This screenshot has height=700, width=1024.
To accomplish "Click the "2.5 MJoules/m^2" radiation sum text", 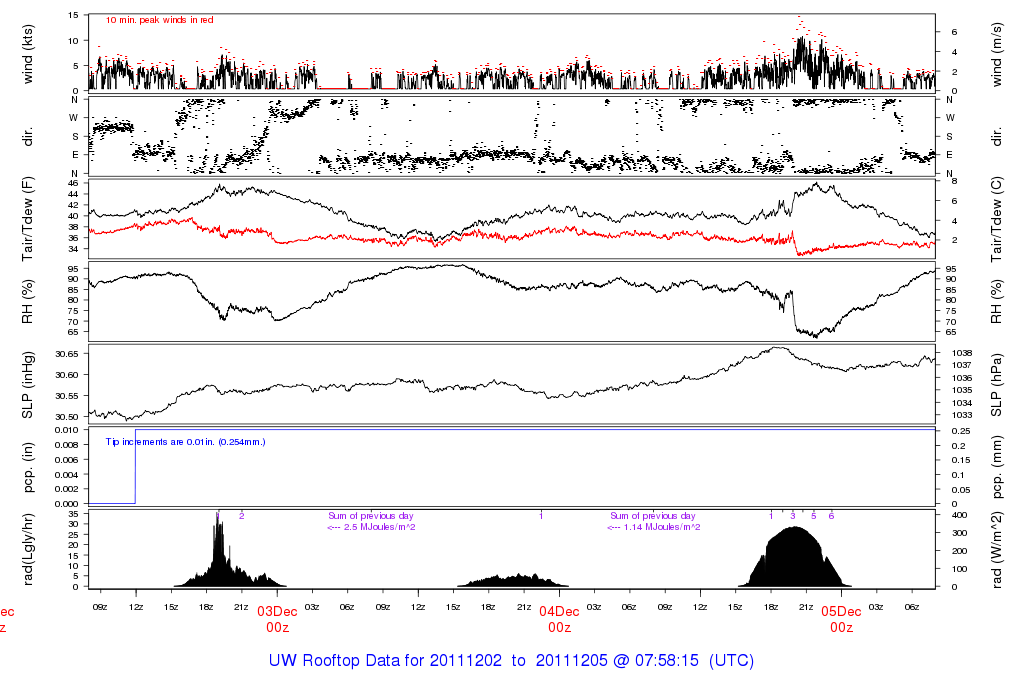I will click(x=379, y=527).
